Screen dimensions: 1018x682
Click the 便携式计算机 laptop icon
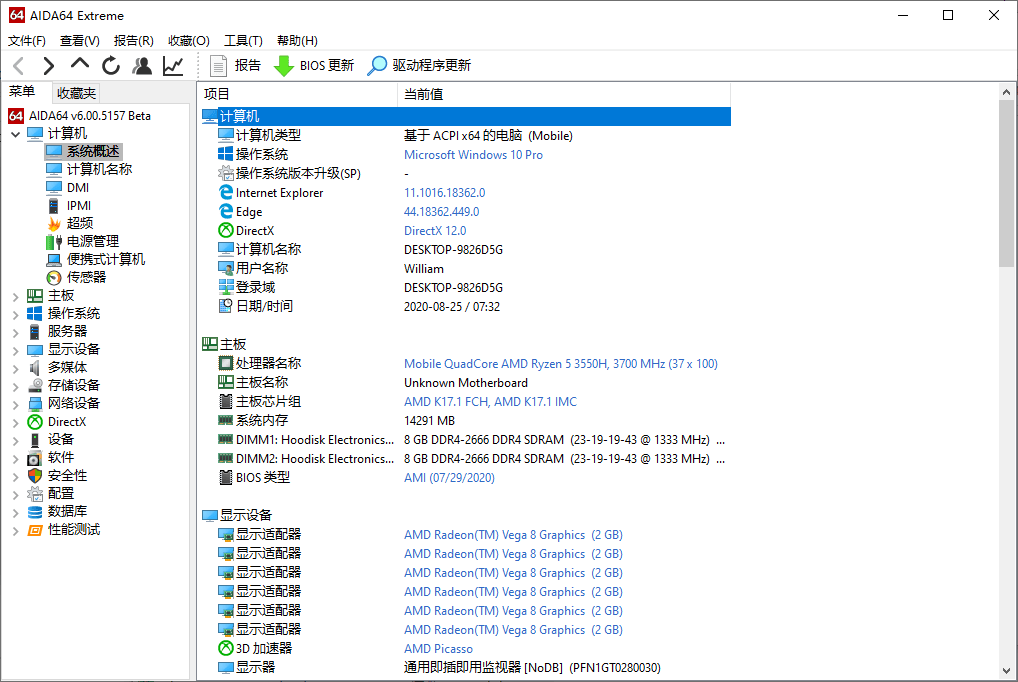point(54,260)
